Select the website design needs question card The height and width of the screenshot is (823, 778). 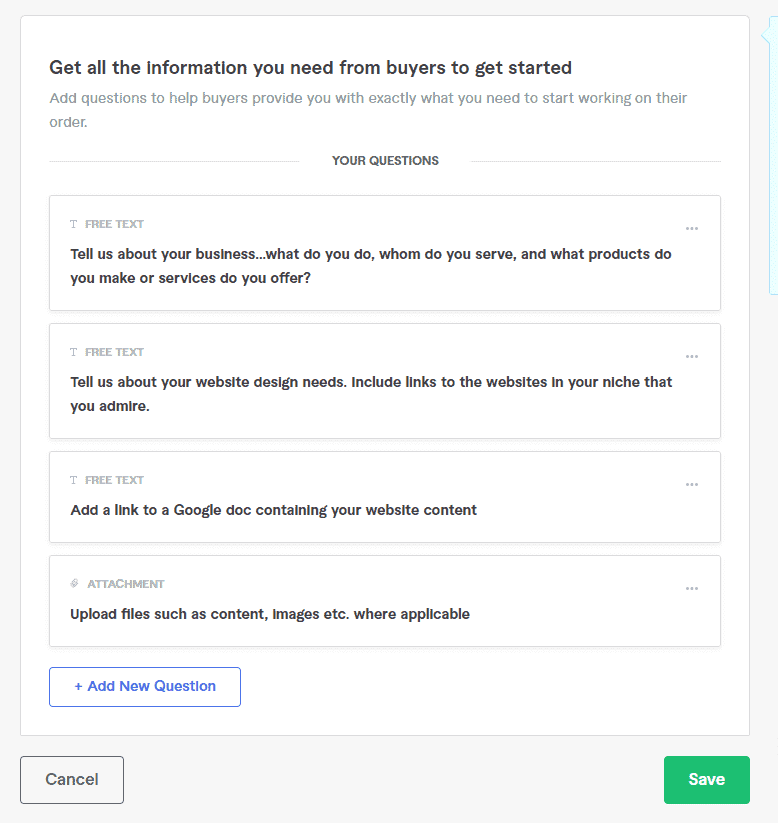point(385,381)
